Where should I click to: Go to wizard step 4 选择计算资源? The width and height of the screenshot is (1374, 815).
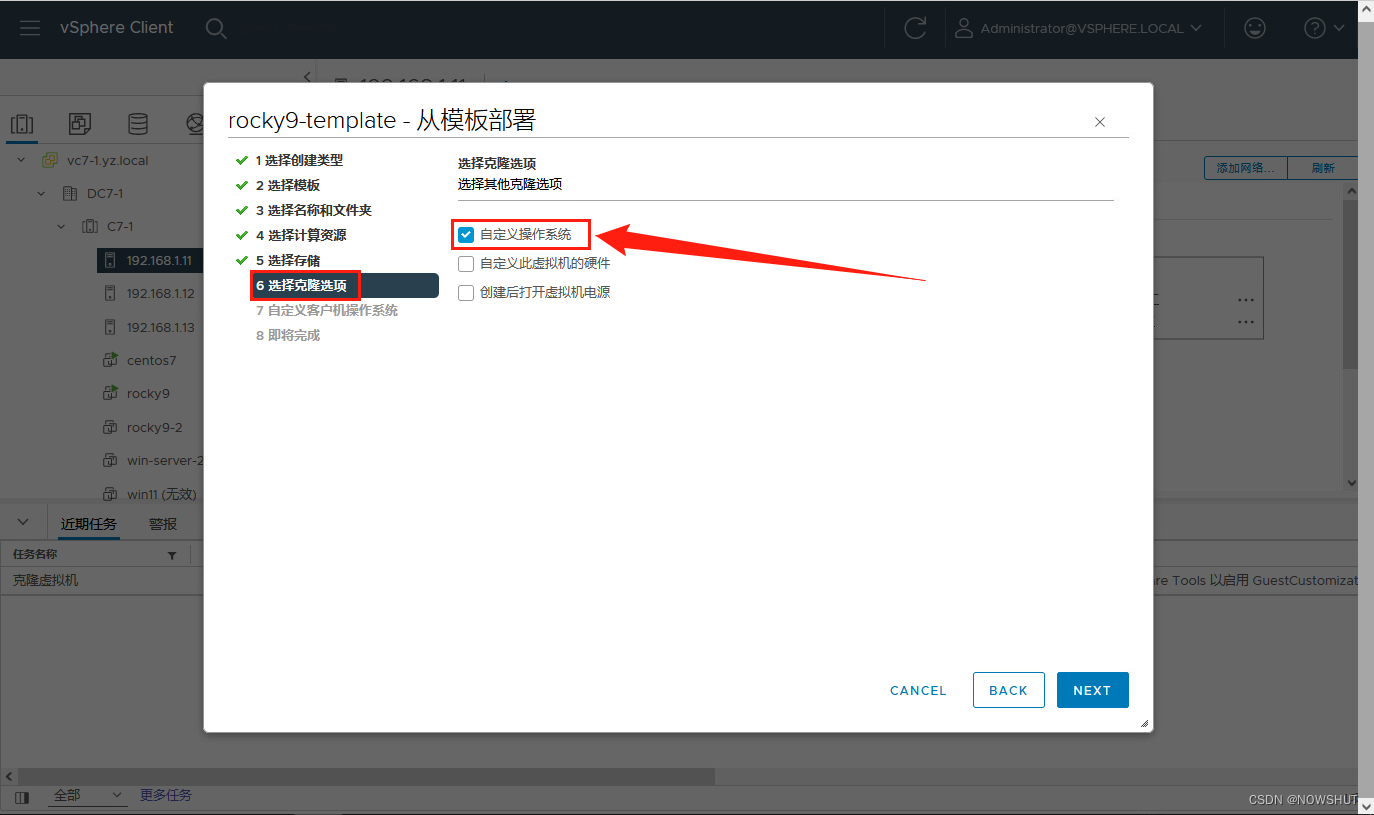(300, 235)
